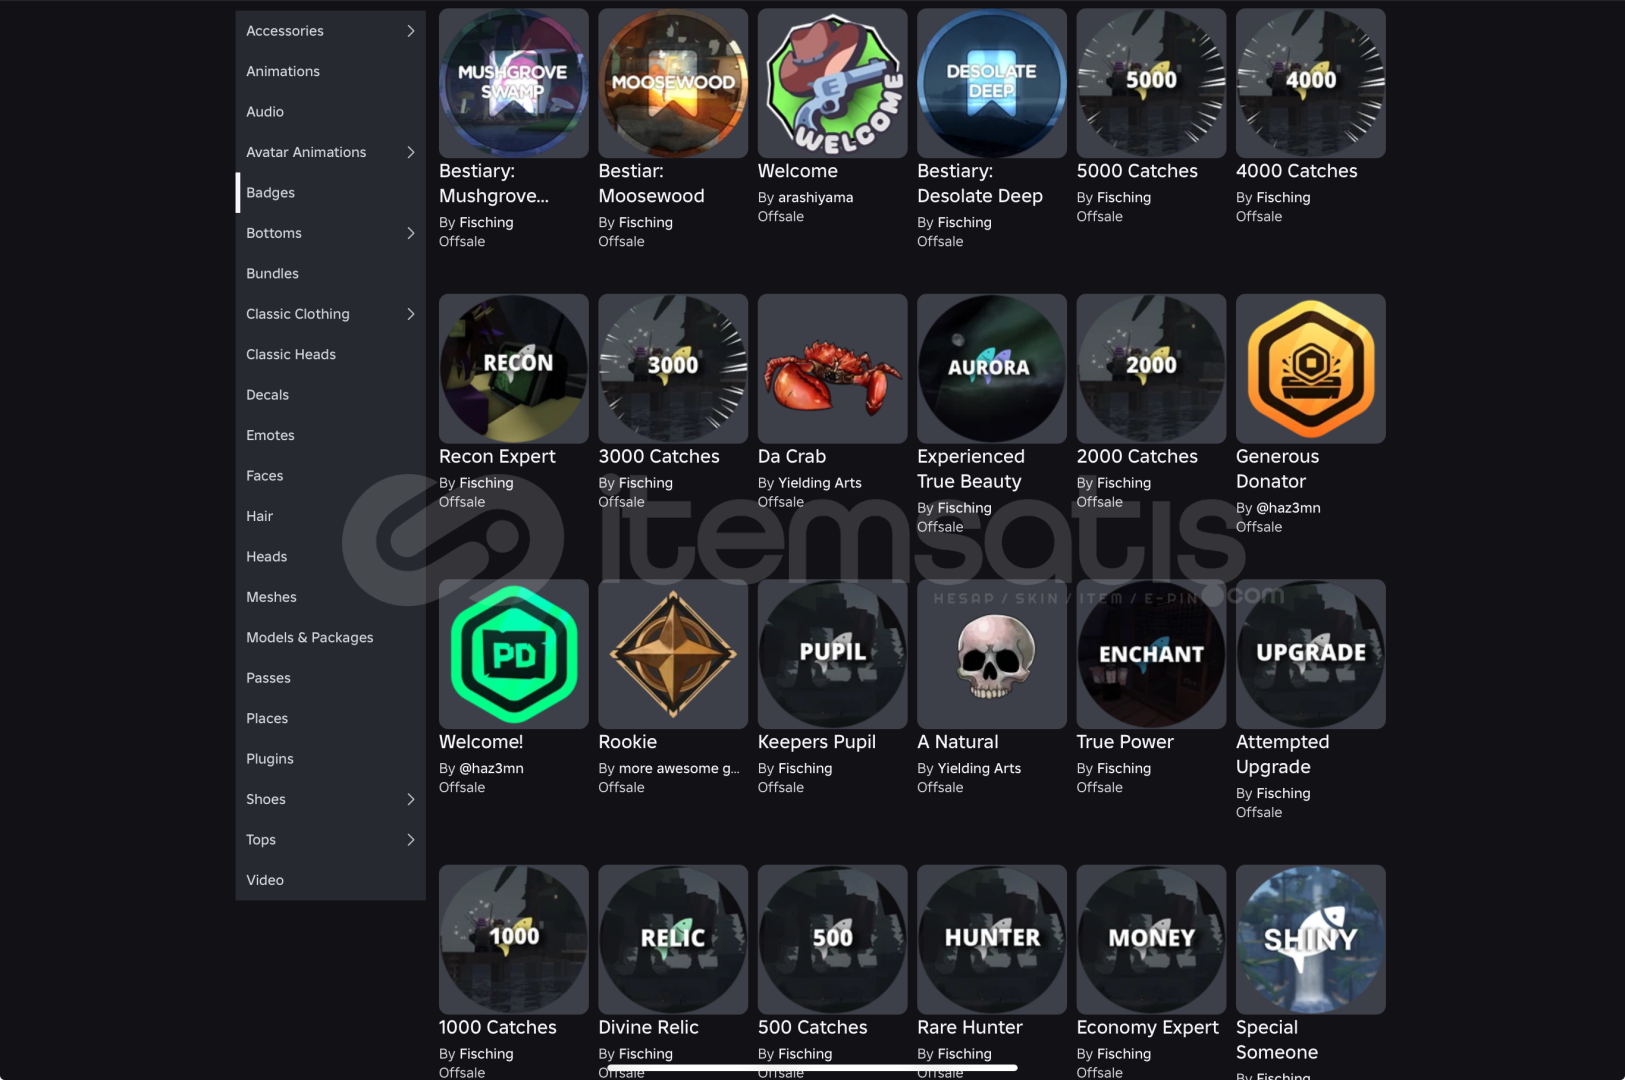
Task: Click the green PD Welcome! badge icon
Action: (514, 654)
